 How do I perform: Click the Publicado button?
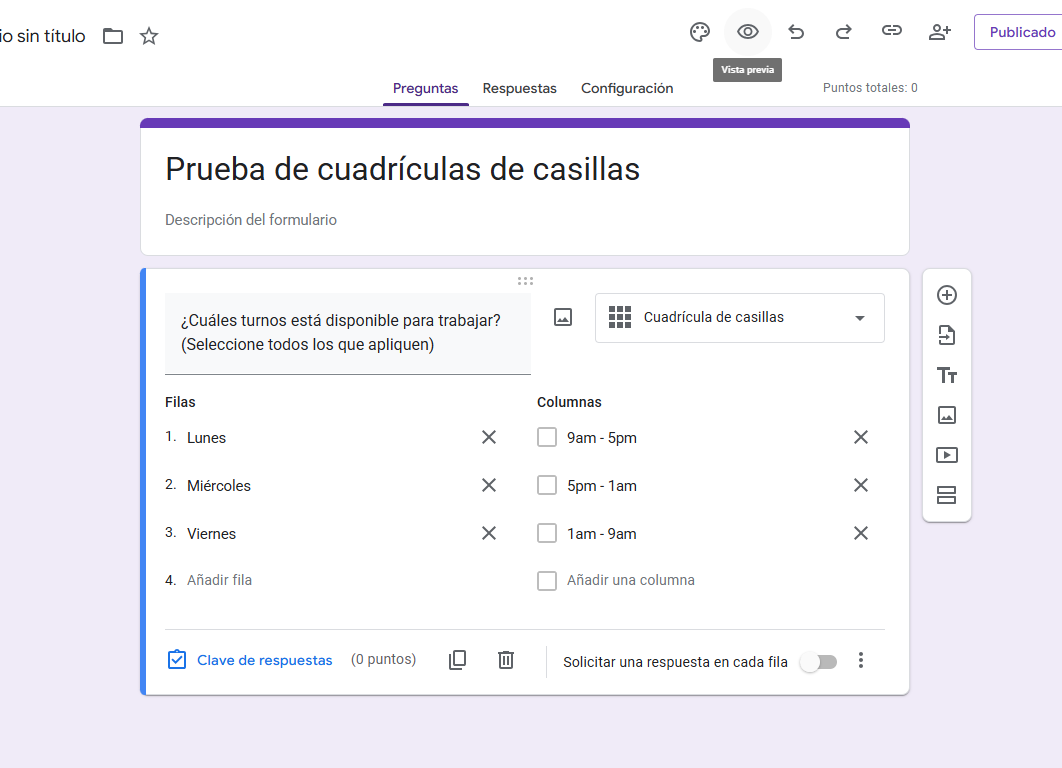point(1021,32)
